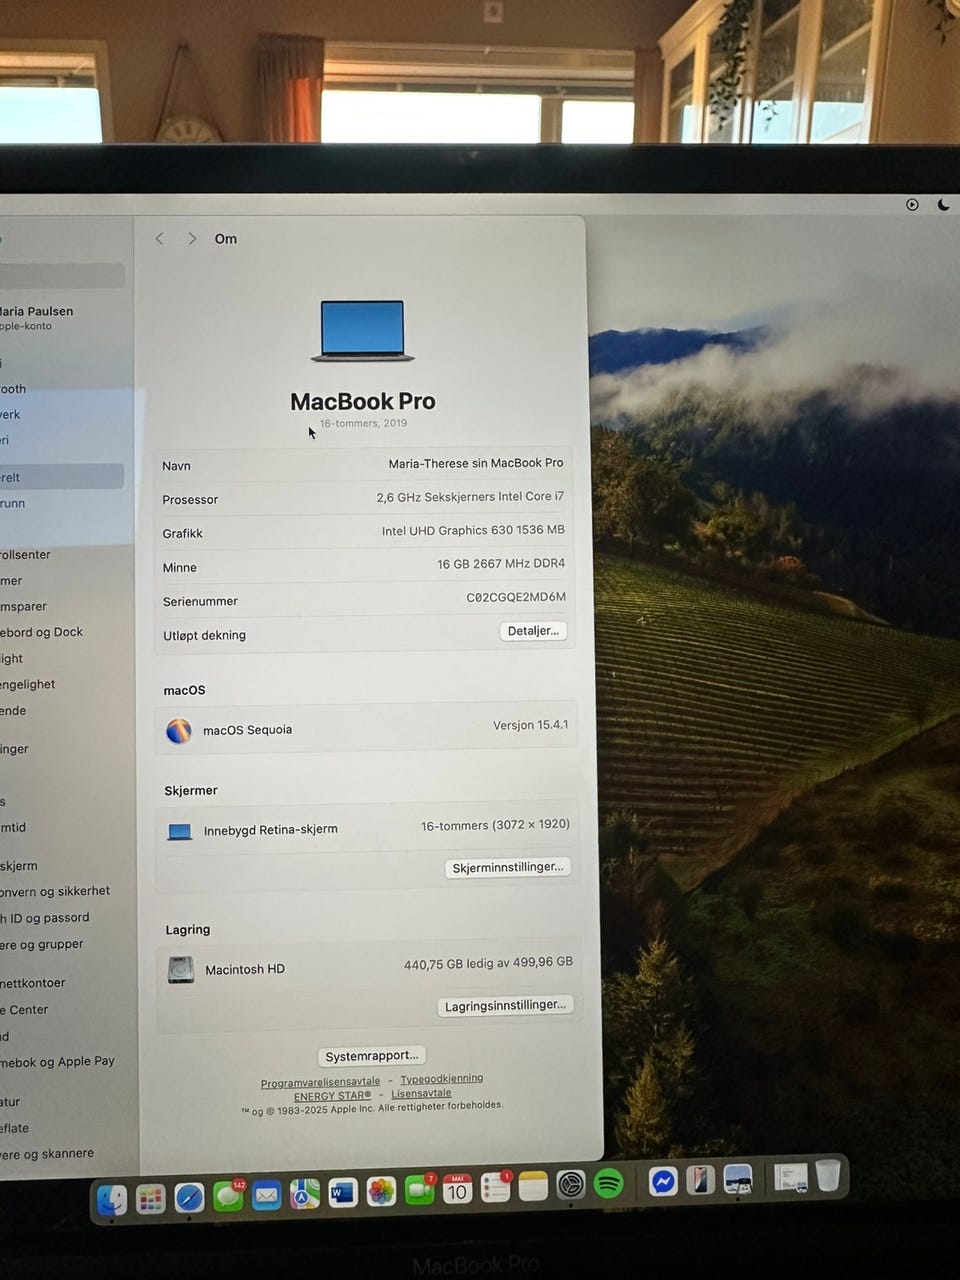Click 'Intel UHD Graphics 630 1536 MB'

[x=473, y=530]
